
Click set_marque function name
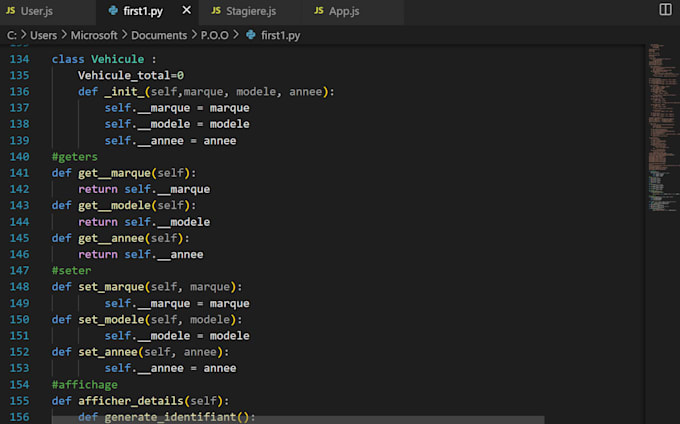[111, 287]
